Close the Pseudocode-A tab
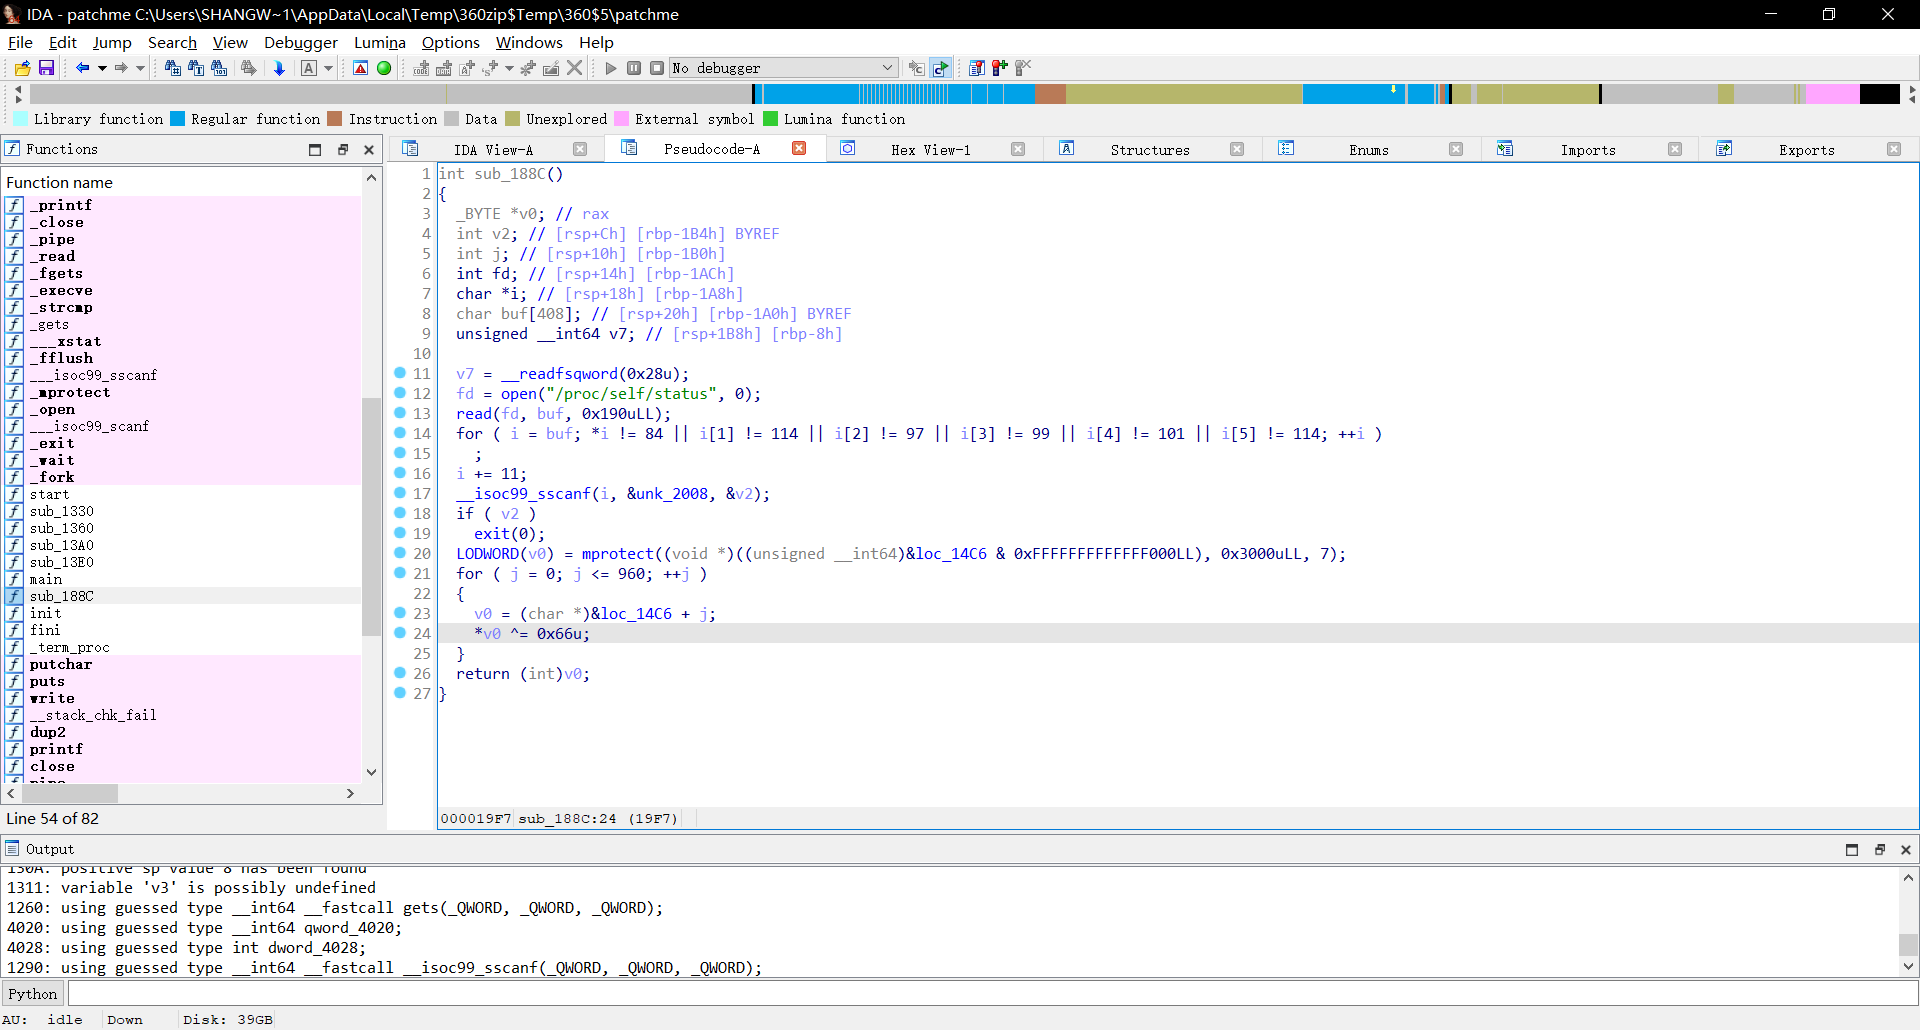 click(x=799, y=149)
